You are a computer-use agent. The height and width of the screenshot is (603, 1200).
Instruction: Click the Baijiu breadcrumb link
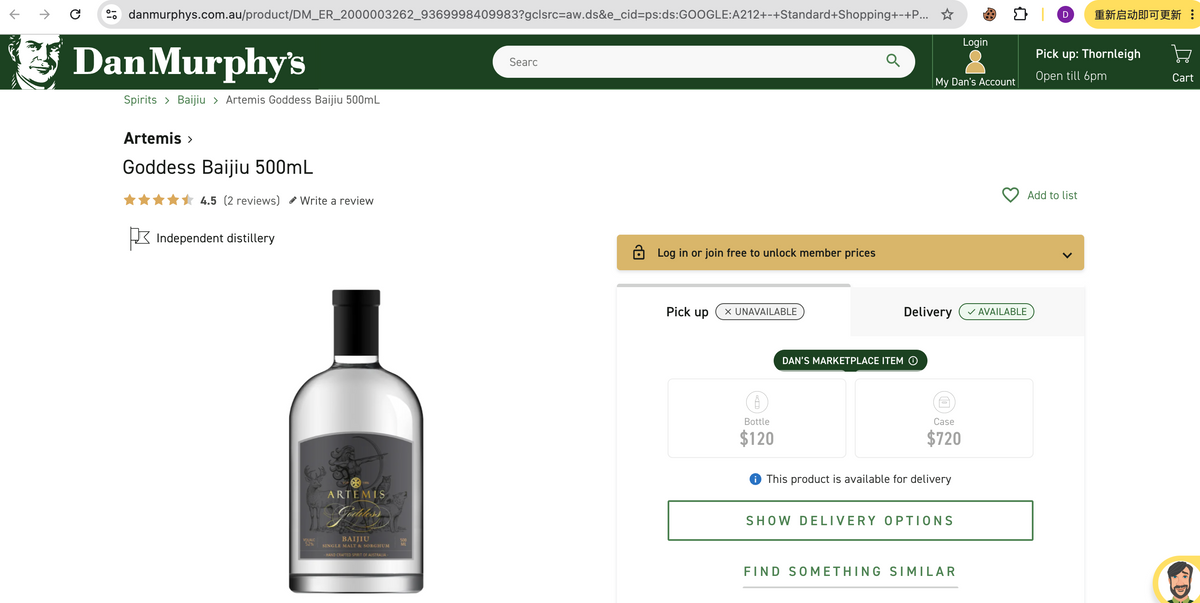click(191, 100)
